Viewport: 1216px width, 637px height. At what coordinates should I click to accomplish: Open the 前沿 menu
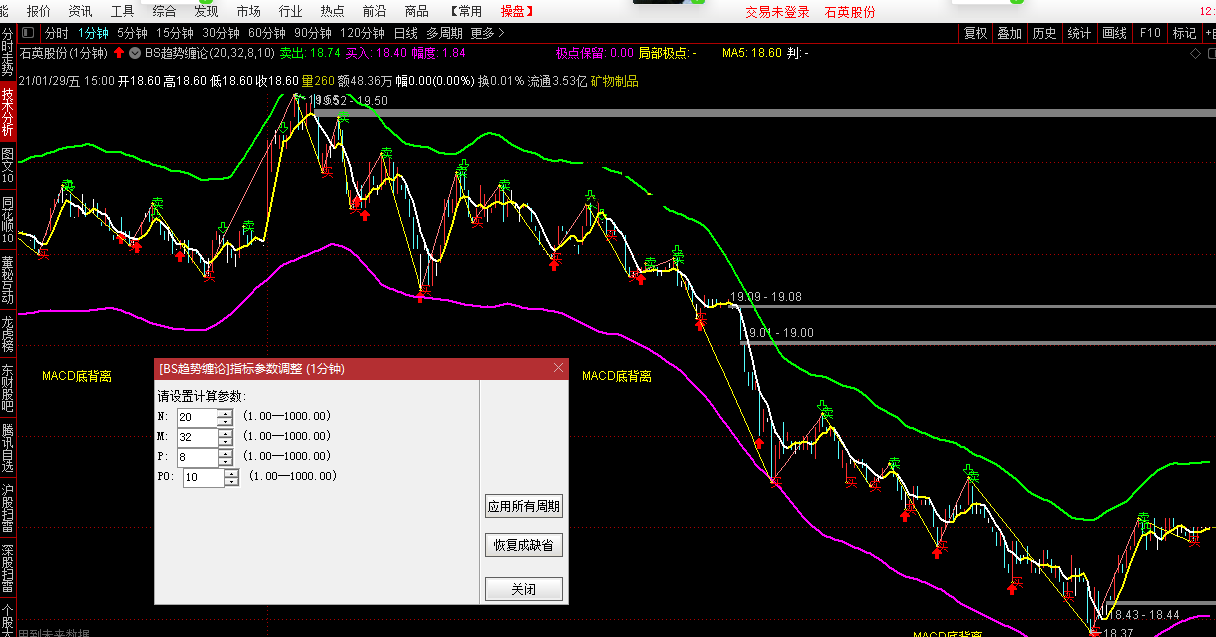[x=375, y=11]
